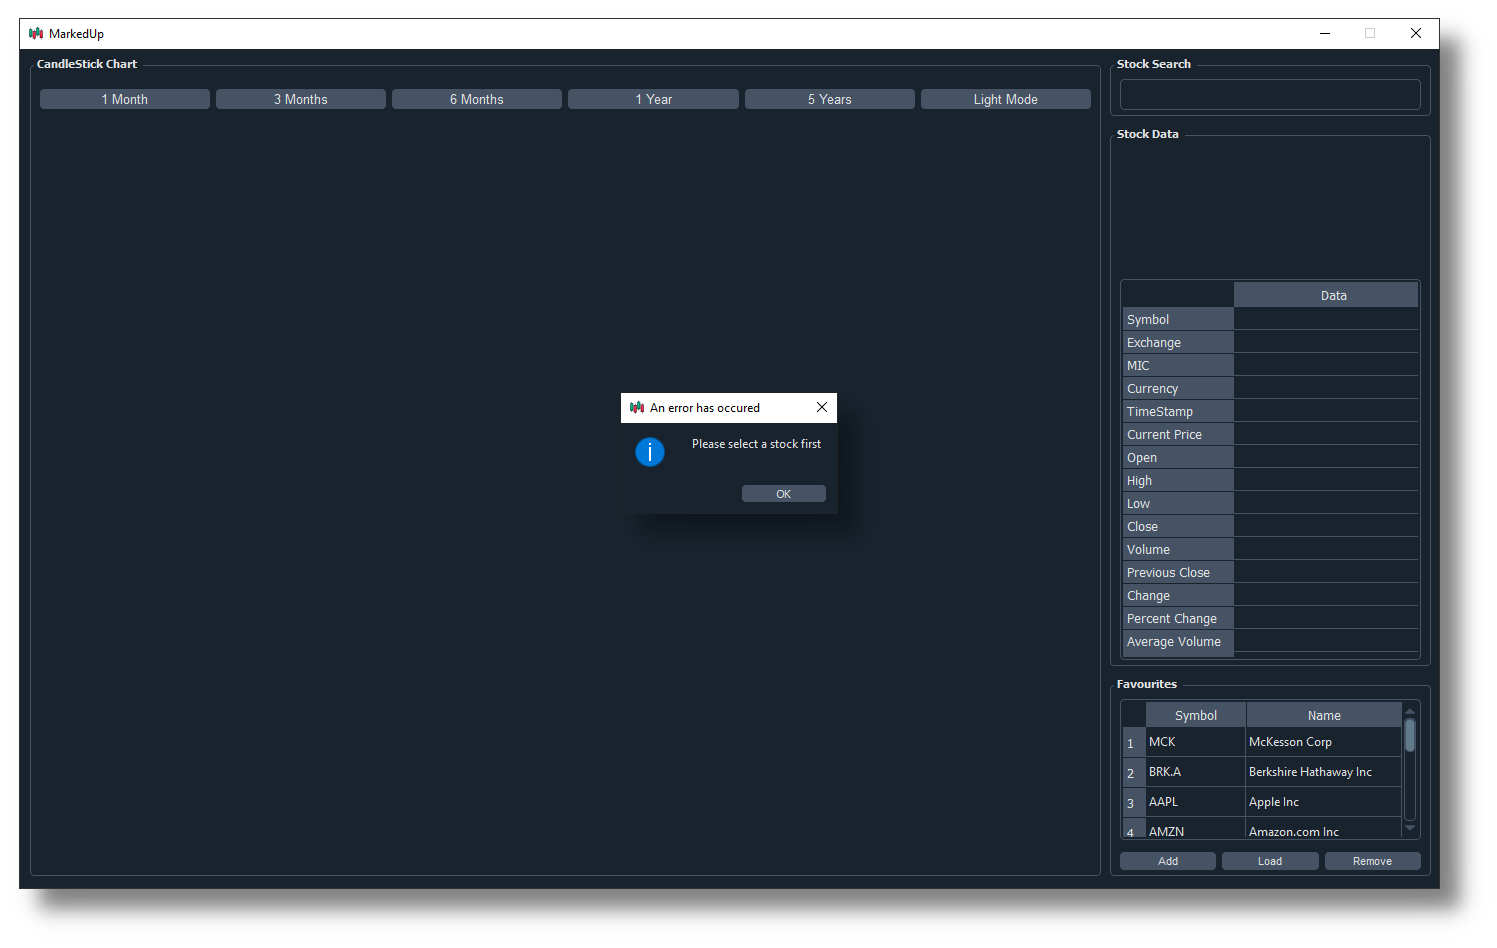1497x948 pixels.
Task: Minimize the MarkedUp window
Action: [x=1325, y=33]
